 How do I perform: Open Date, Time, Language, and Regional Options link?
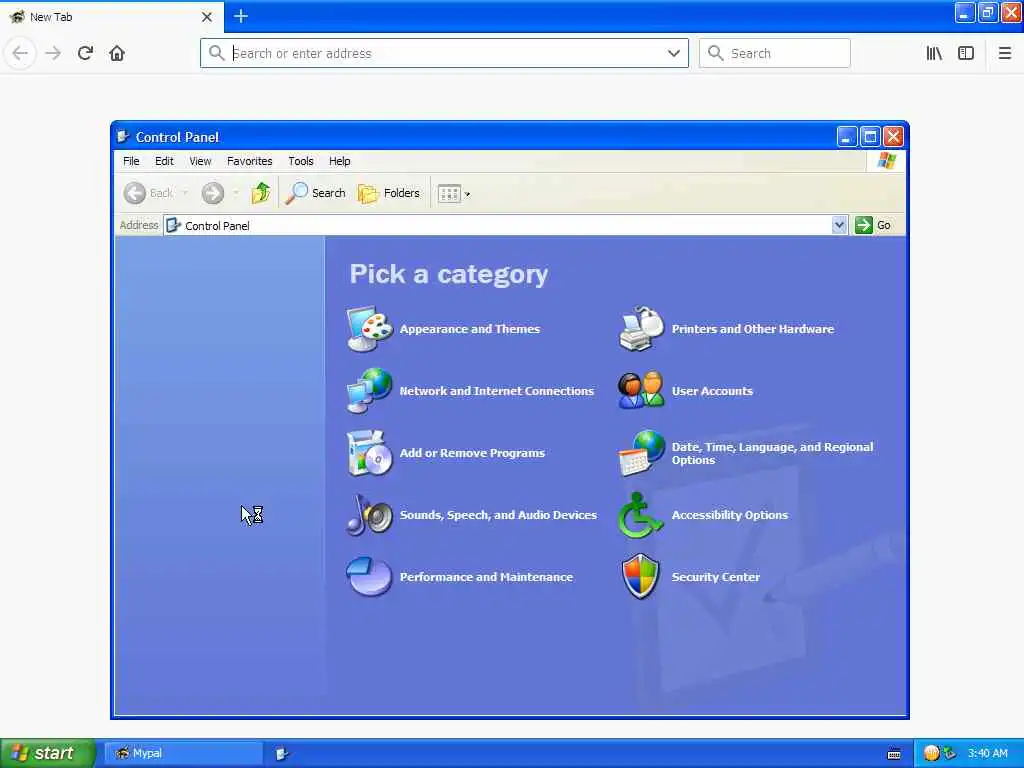click(x=773, y=453)
